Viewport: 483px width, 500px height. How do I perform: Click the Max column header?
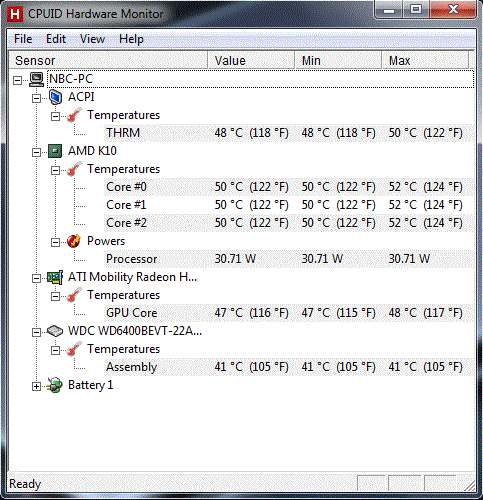tap(425, 61)
